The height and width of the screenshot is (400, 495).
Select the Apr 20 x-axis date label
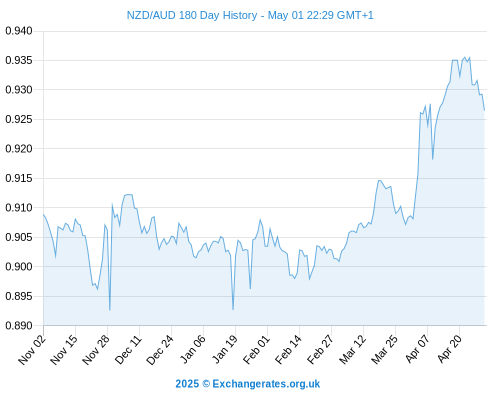click(x=449, y=350)
